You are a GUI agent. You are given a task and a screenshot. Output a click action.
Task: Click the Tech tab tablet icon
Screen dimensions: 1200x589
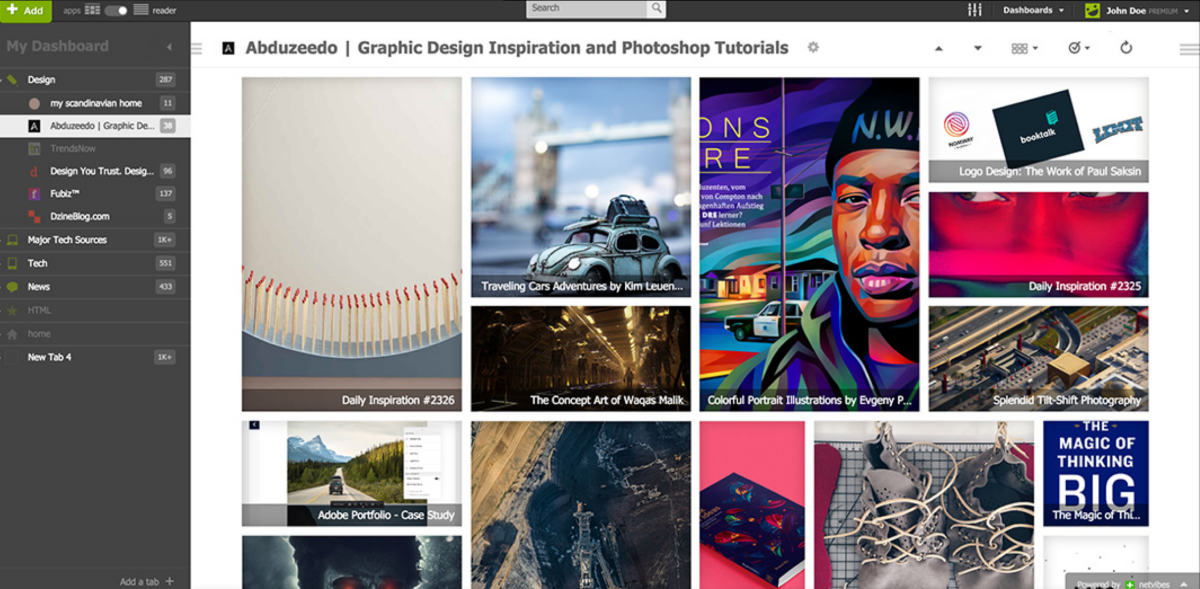click(12, 263)
